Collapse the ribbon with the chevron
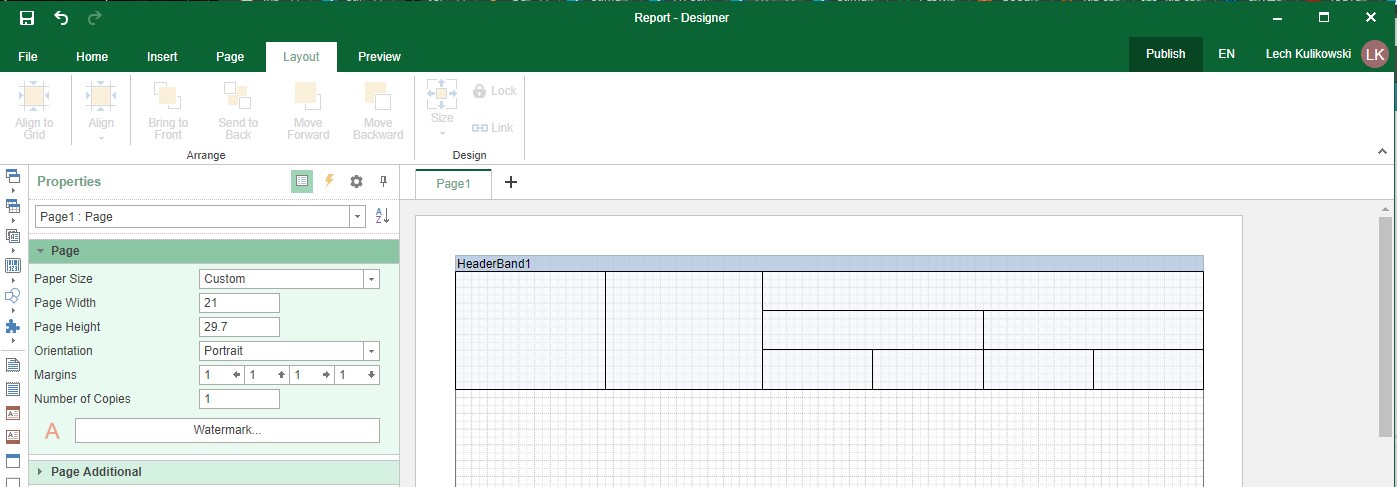The height and width of the screenshot is (487, 1397). [x=1383, y=152]
